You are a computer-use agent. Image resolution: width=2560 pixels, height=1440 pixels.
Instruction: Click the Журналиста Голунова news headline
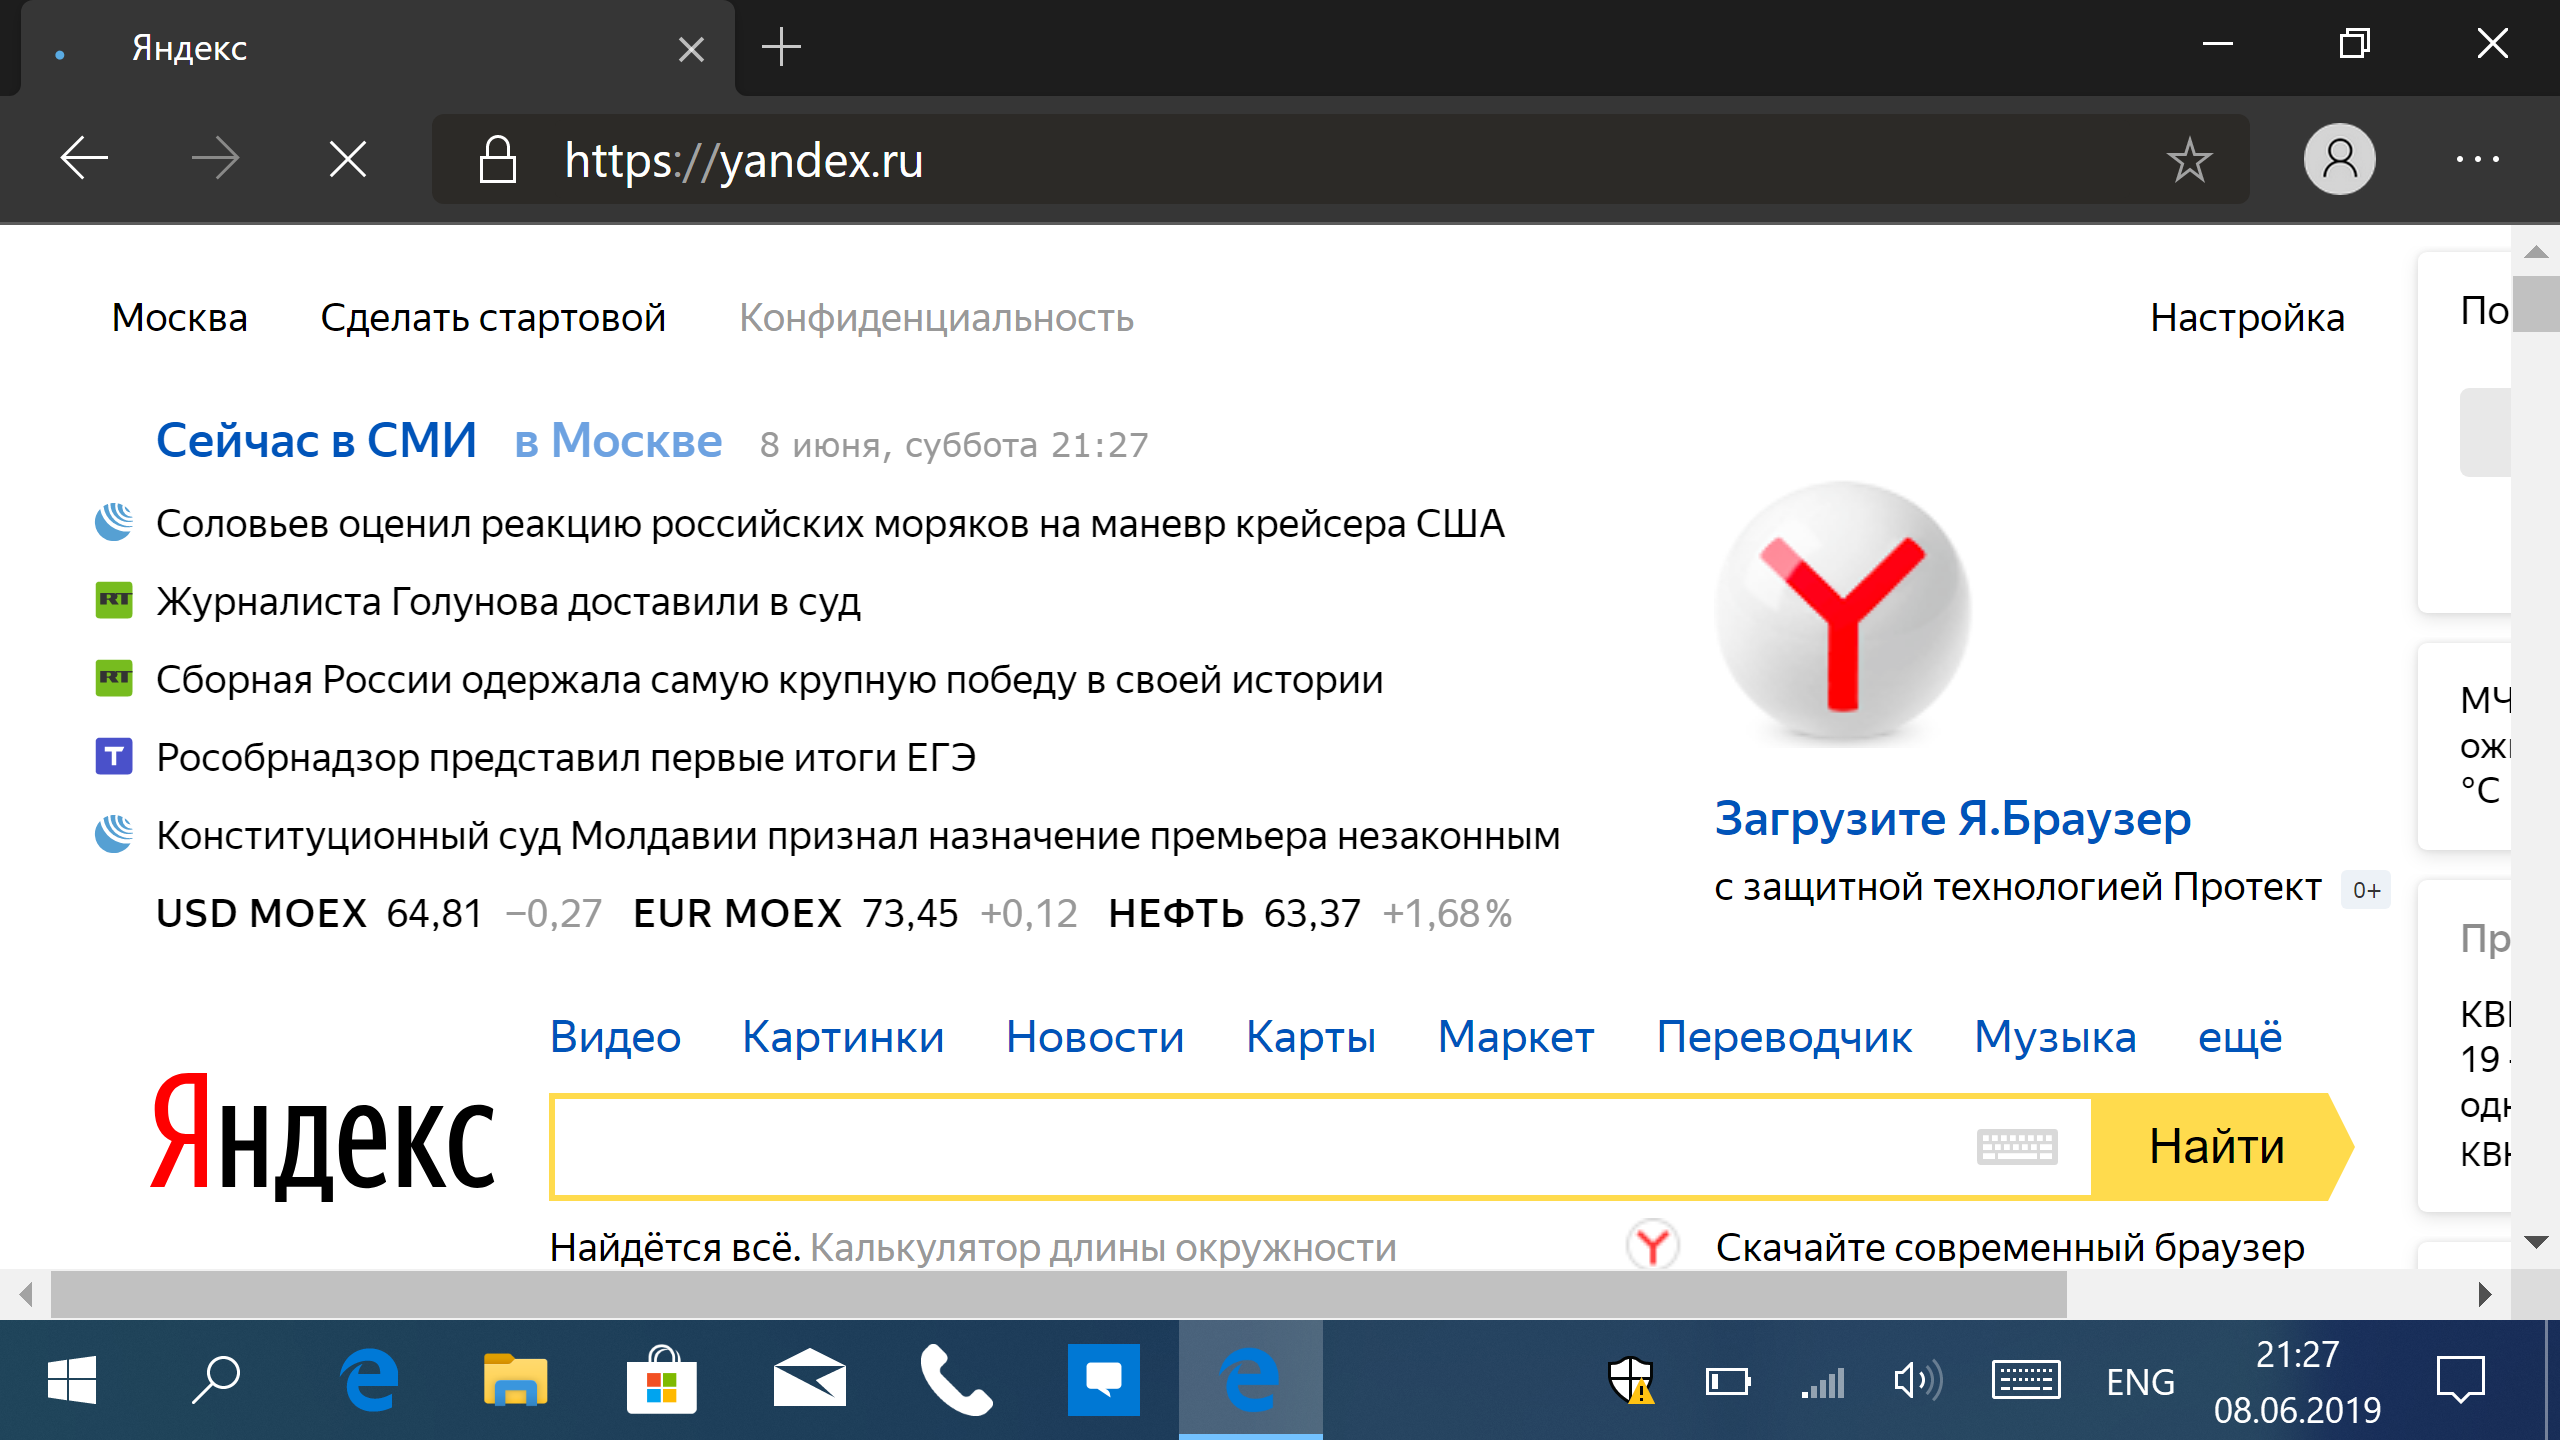click(508, 602)
